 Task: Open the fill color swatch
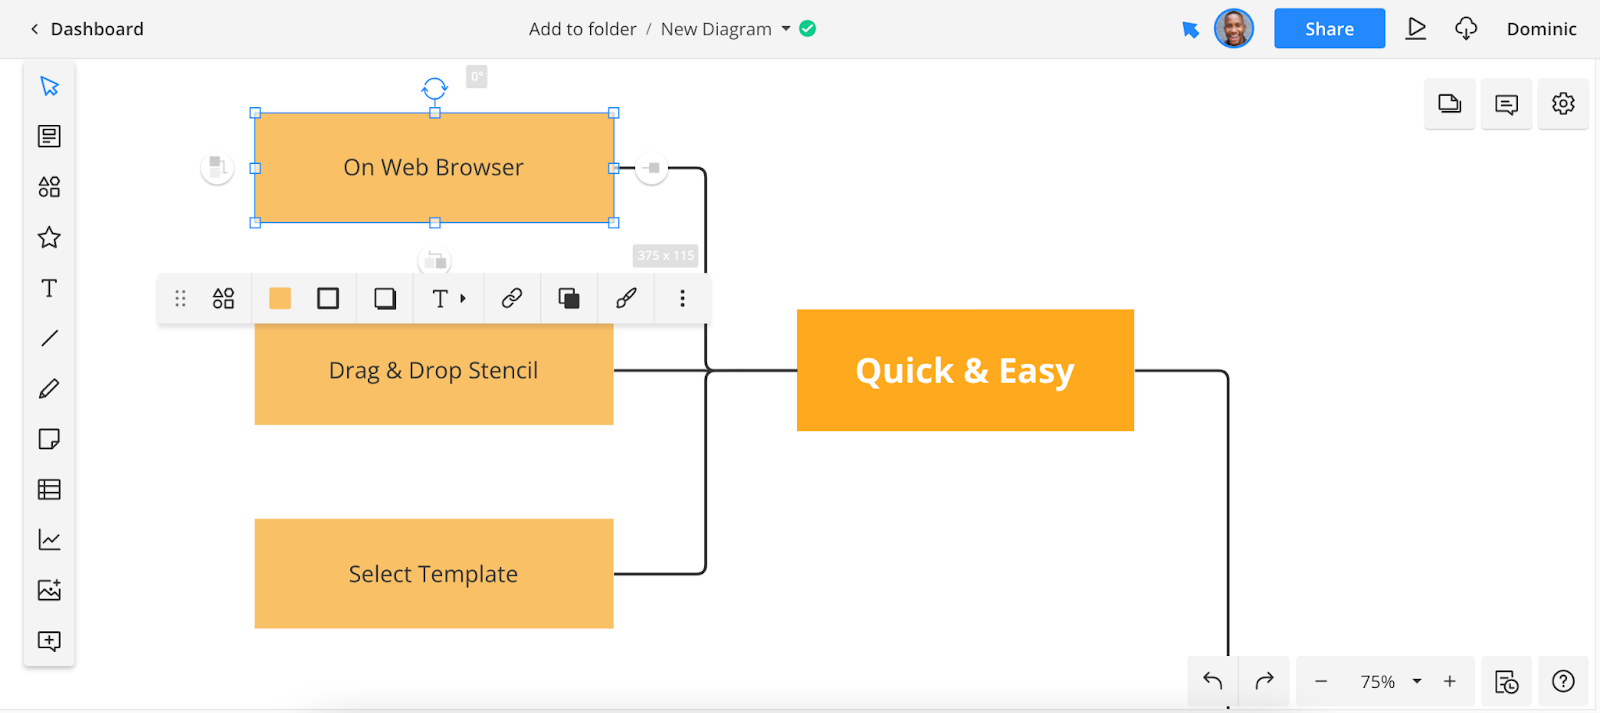click(280, 298)
